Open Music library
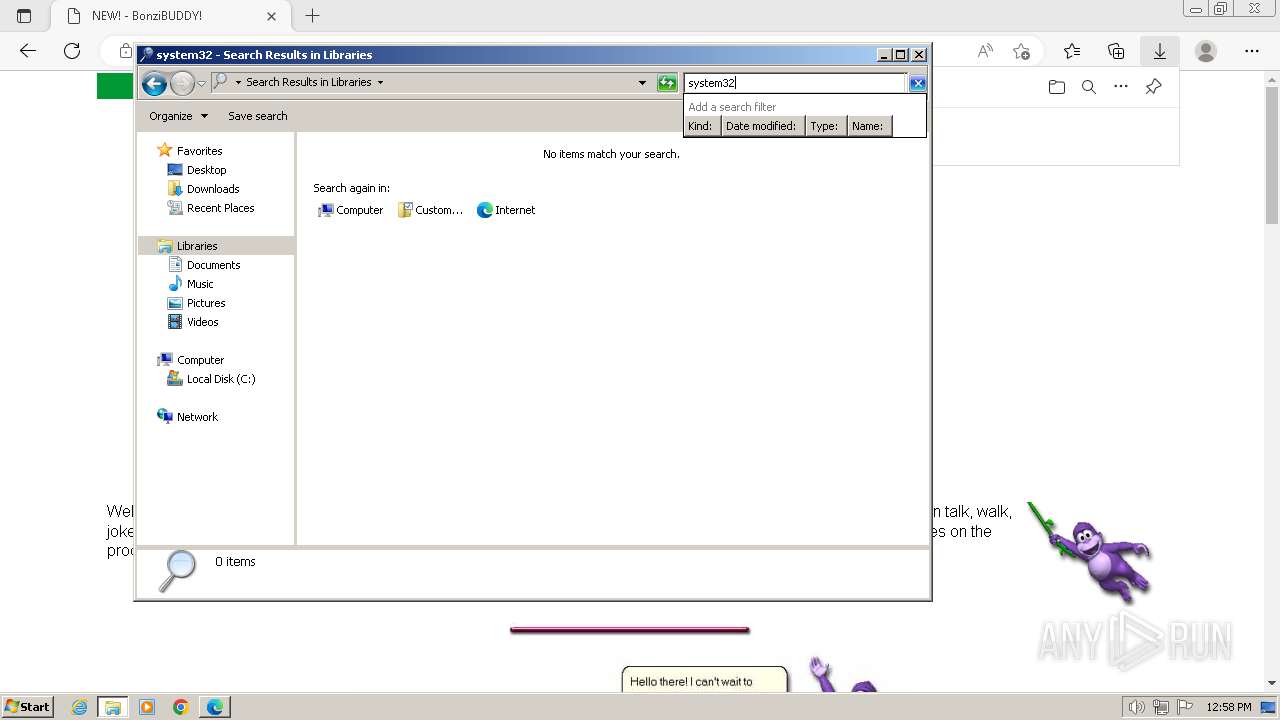Viewport: 1280px width, 720px height. tap(200, 284)
